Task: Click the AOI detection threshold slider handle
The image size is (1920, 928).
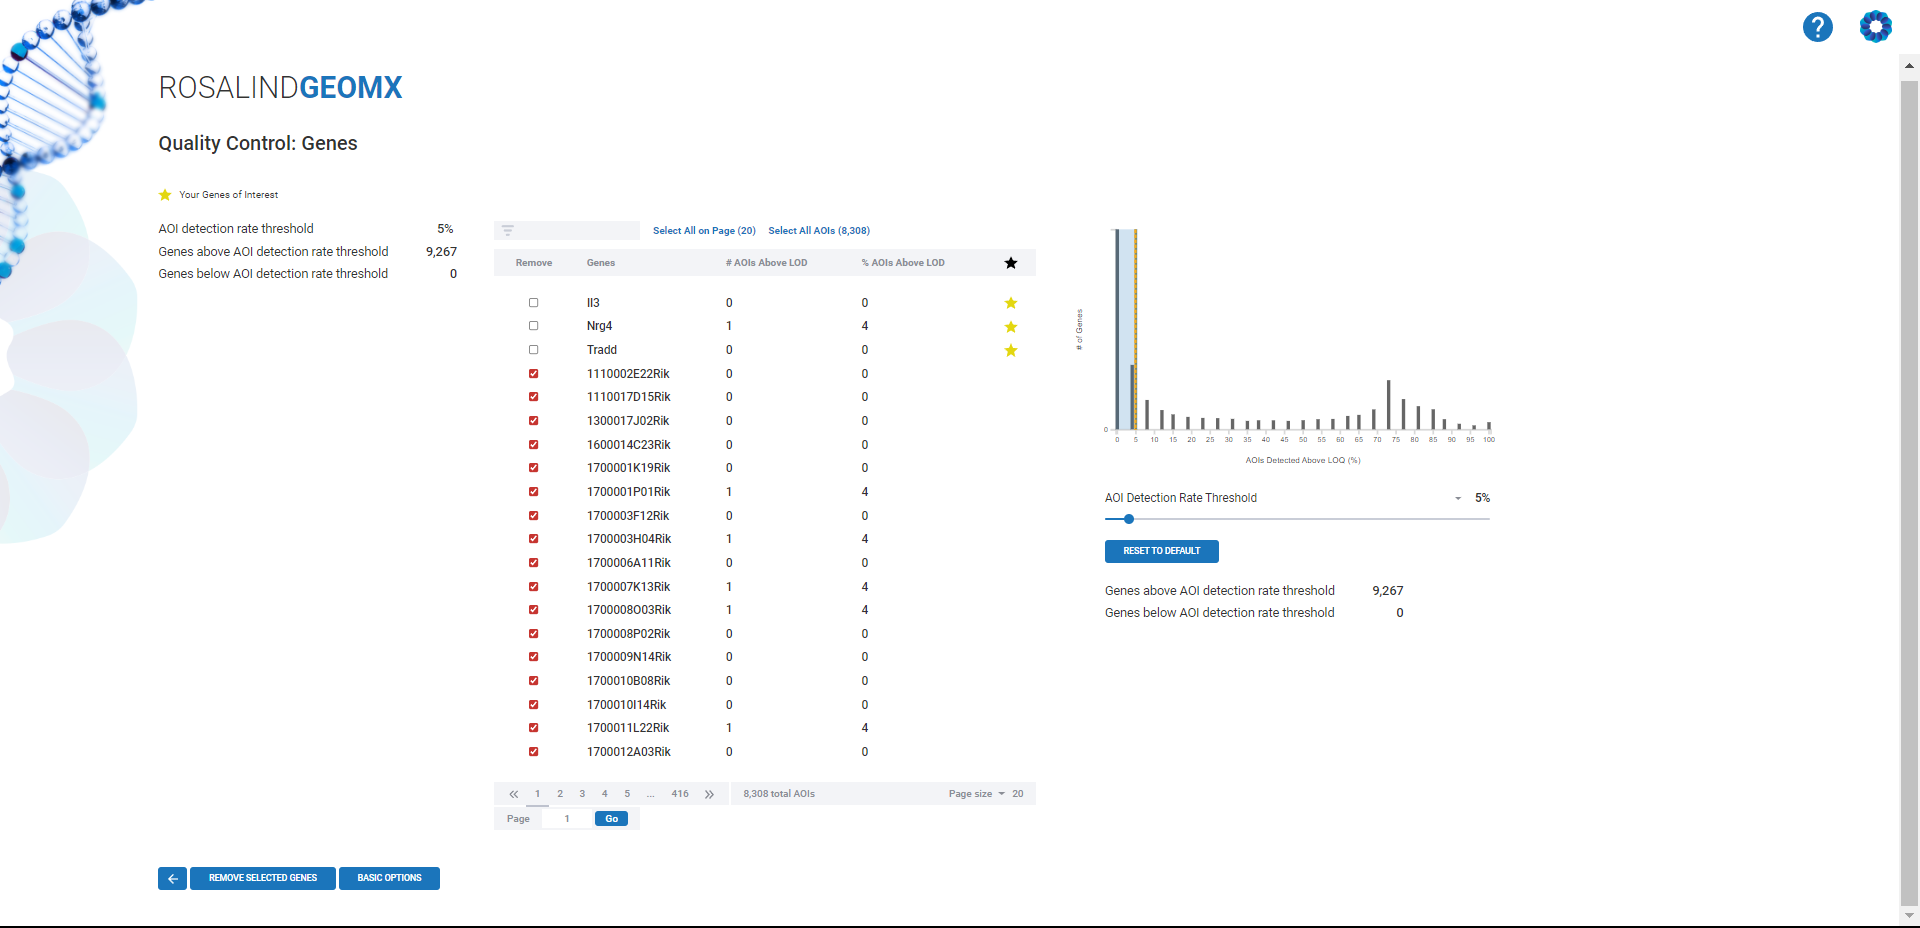Action: pos(1129,519)
